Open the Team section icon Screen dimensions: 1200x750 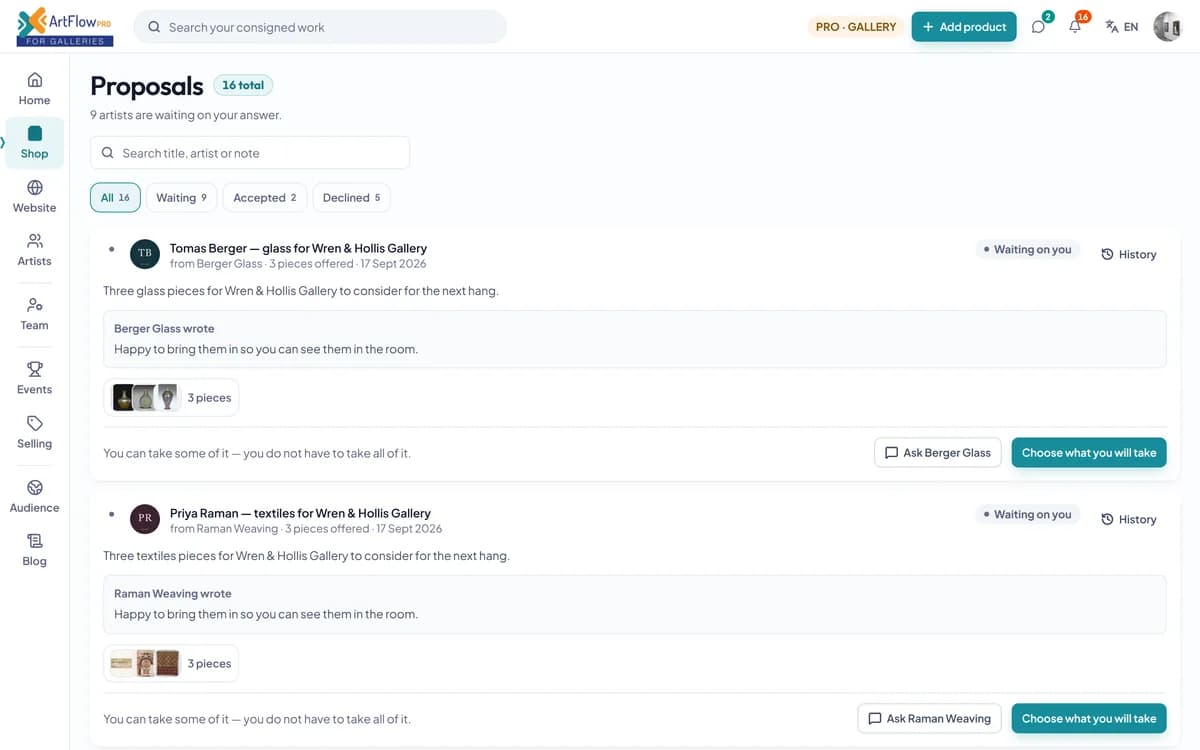coord(34,305)
